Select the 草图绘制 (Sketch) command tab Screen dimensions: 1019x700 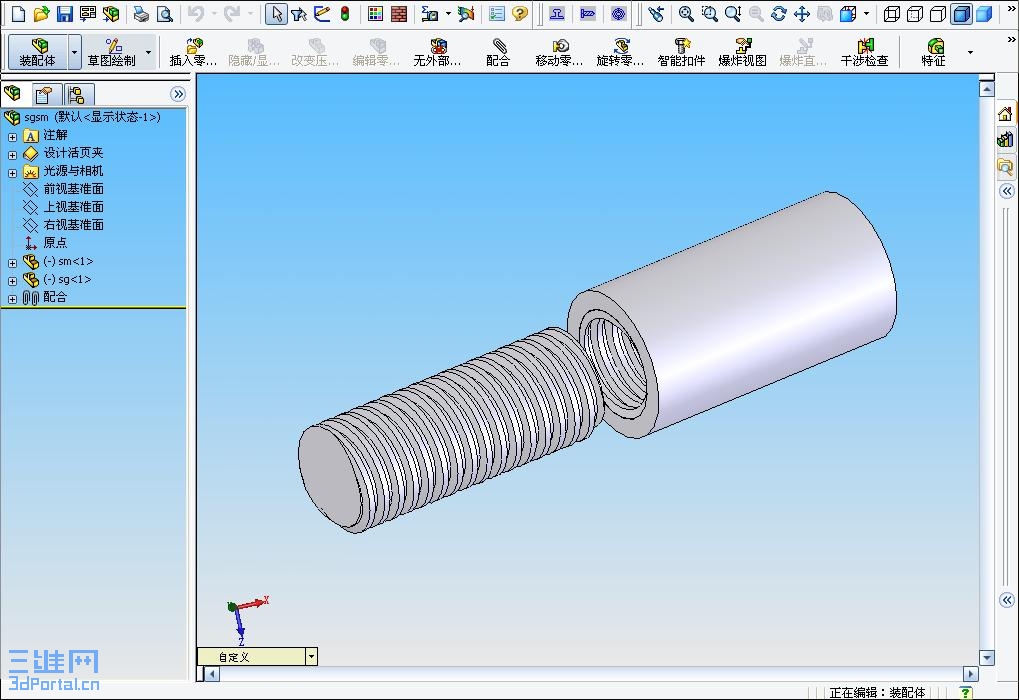pyautogui.click(x=112, y=52)
